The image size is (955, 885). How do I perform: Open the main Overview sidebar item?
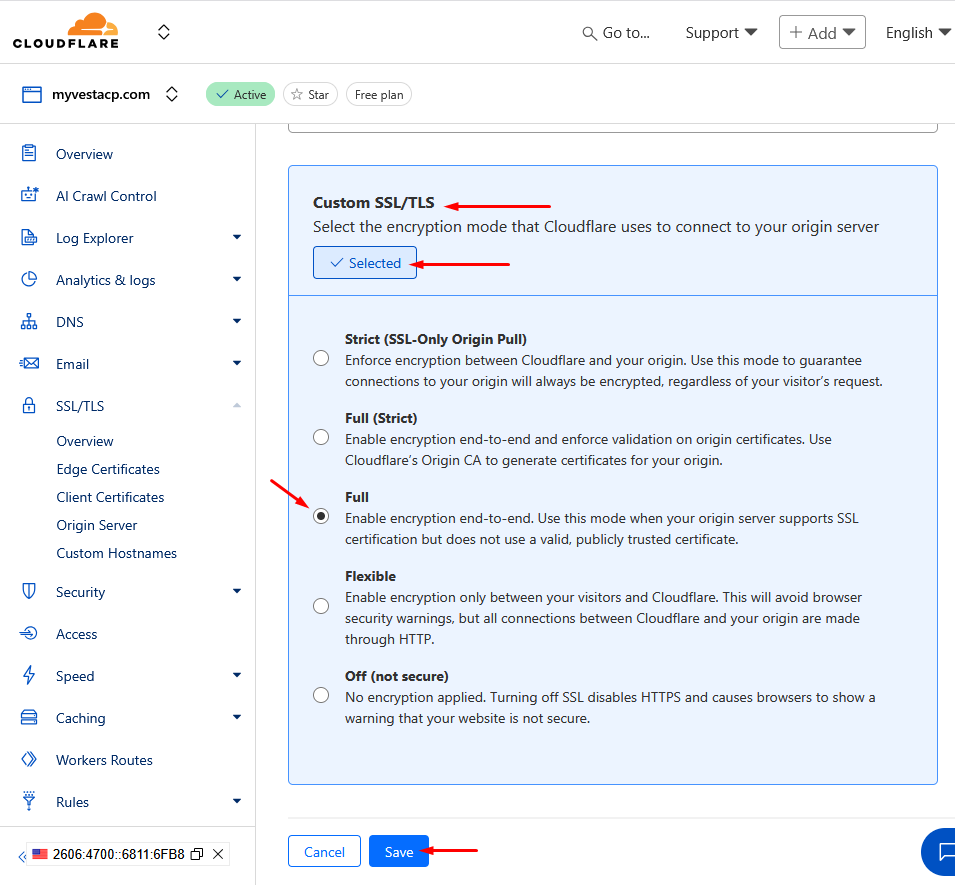[84, 154]
